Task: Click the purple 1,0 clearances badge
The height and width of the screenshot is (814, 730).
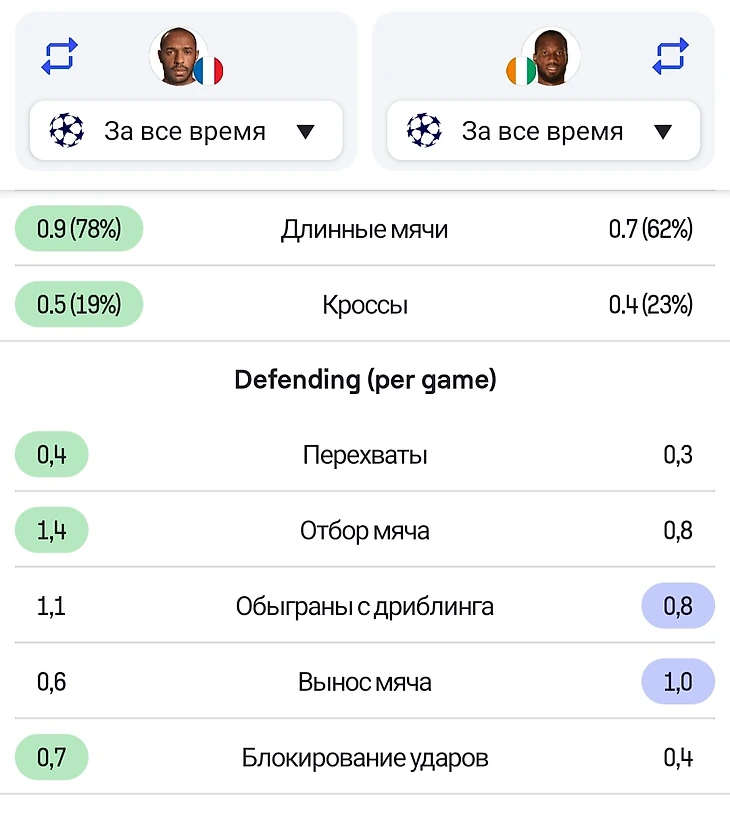Action: pyautogui.click(x=678, y=682)
